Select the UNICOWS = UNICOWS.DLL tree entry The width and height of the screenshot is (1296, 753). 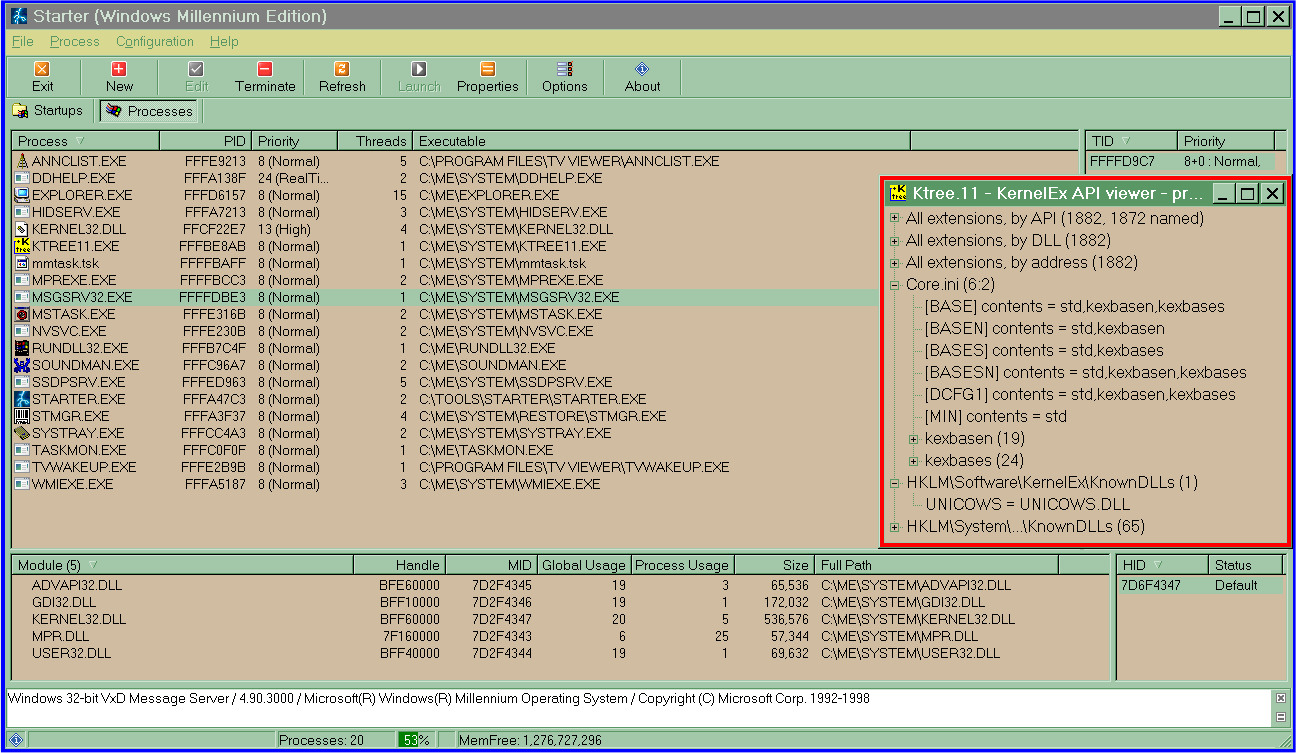(1027, 504)
